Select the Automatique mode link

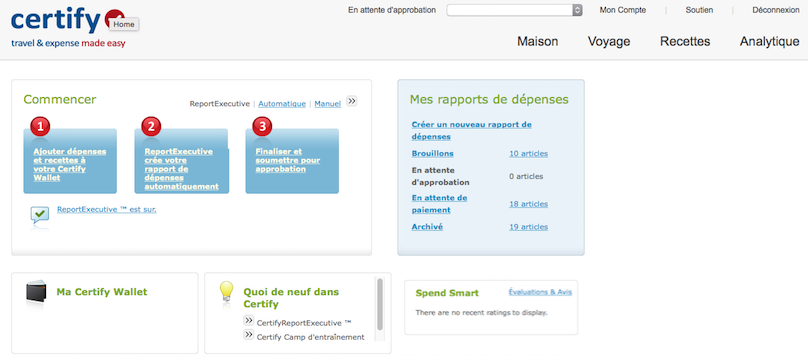click(282, 104)
